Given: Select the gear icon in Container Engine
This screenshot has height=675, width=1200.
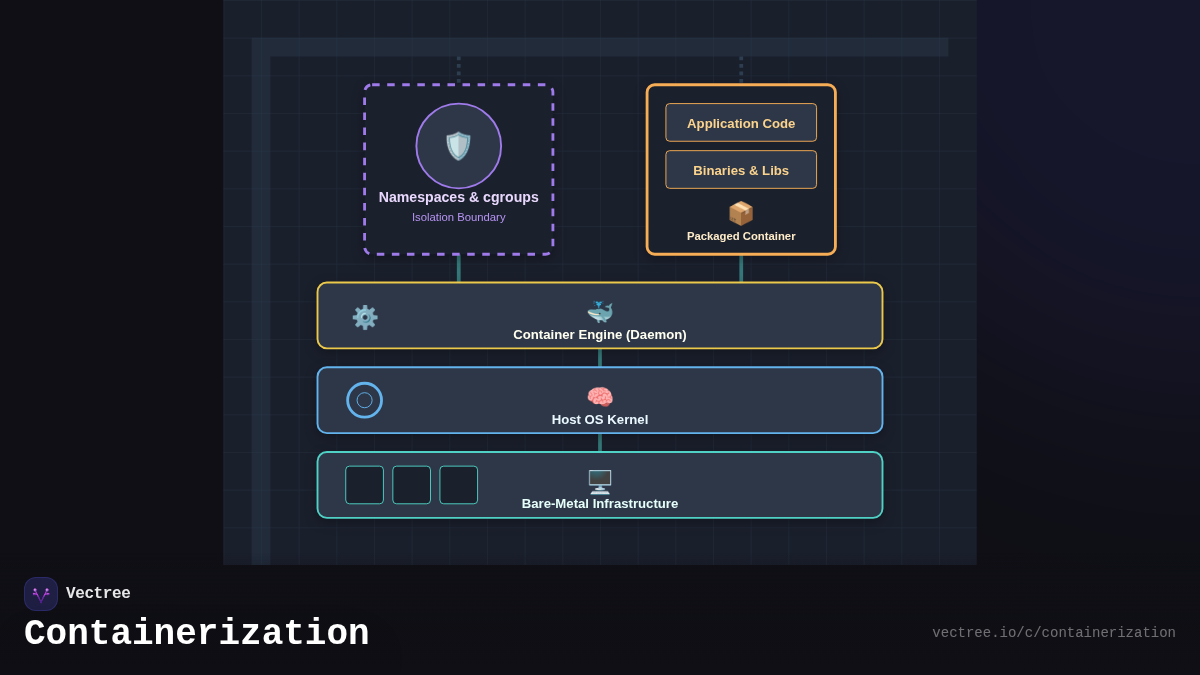Looking at the screenshot, I should click(365, 317).
